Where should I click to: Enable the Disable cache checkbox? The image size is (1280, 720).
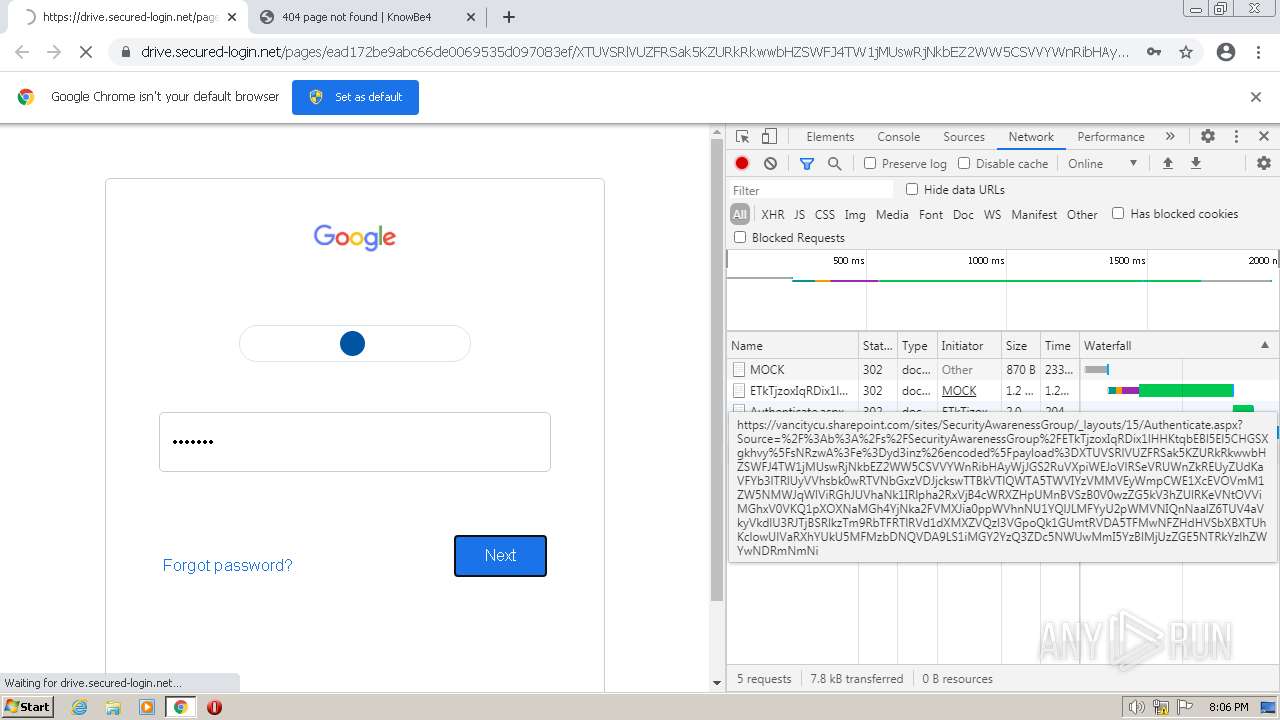click(964, 163)
